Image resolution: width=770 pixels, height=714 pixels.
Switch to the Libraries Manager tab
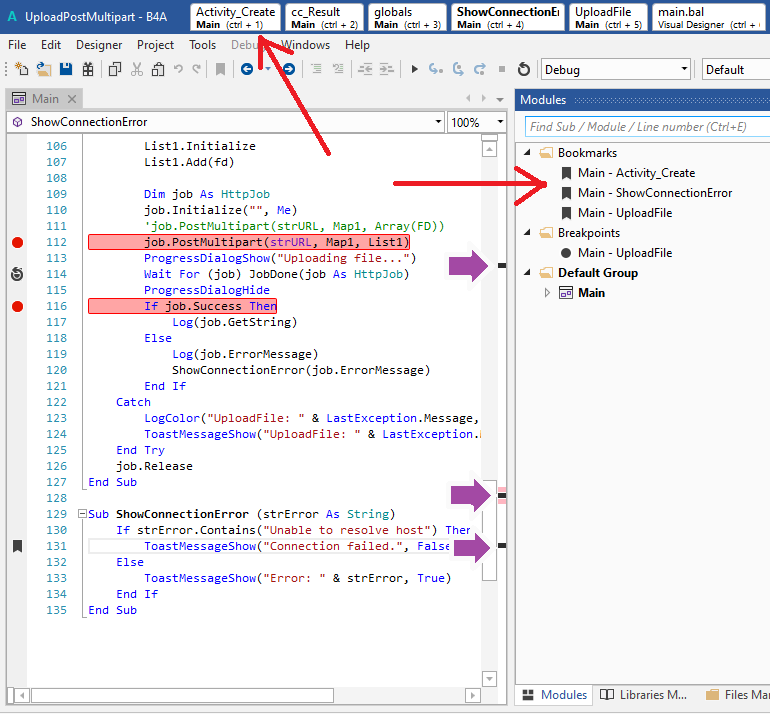642,694
